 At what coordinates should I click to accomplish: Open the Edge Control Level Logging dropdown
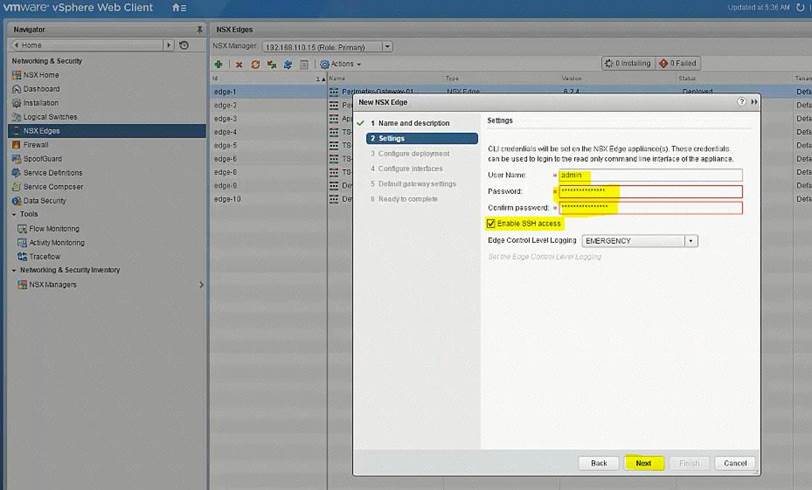tap(690, 241)
